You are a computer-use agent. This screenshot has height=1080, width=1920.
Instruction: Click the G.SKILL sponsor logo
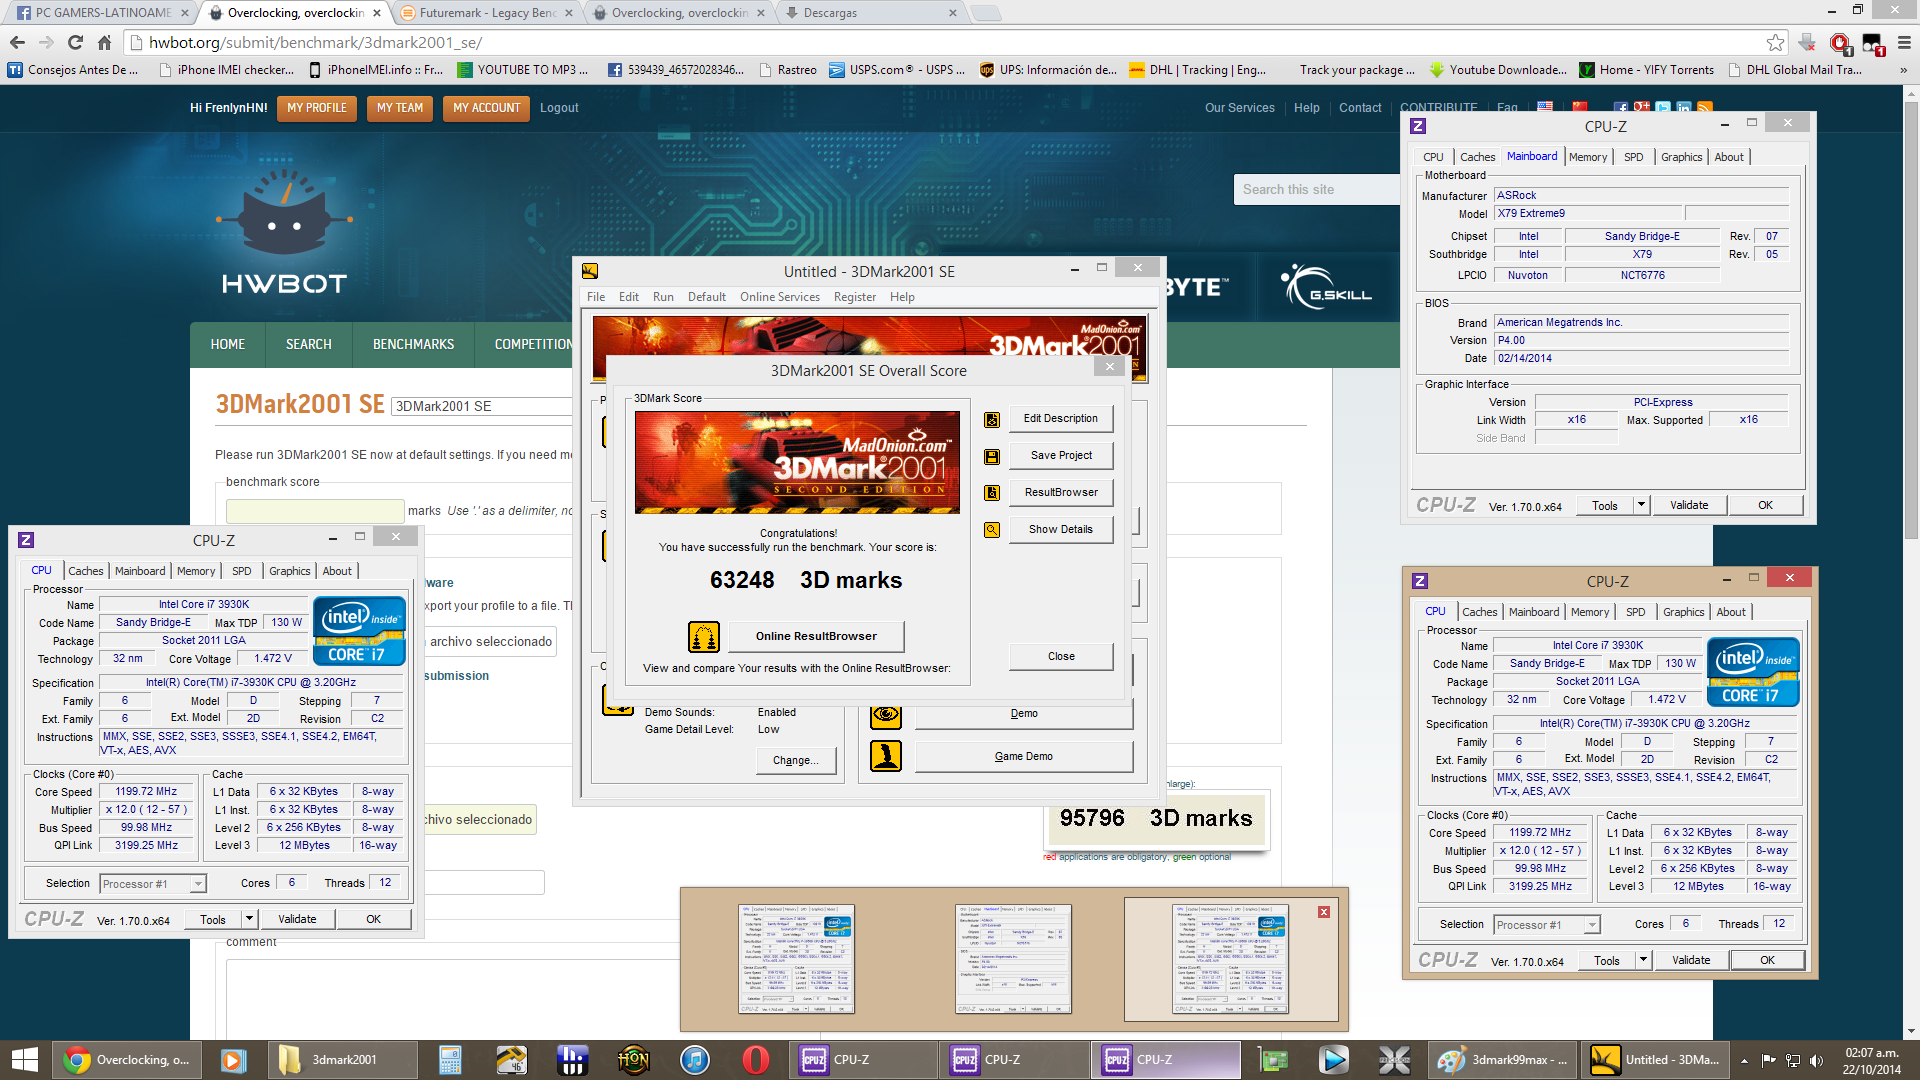(1327, 286)
